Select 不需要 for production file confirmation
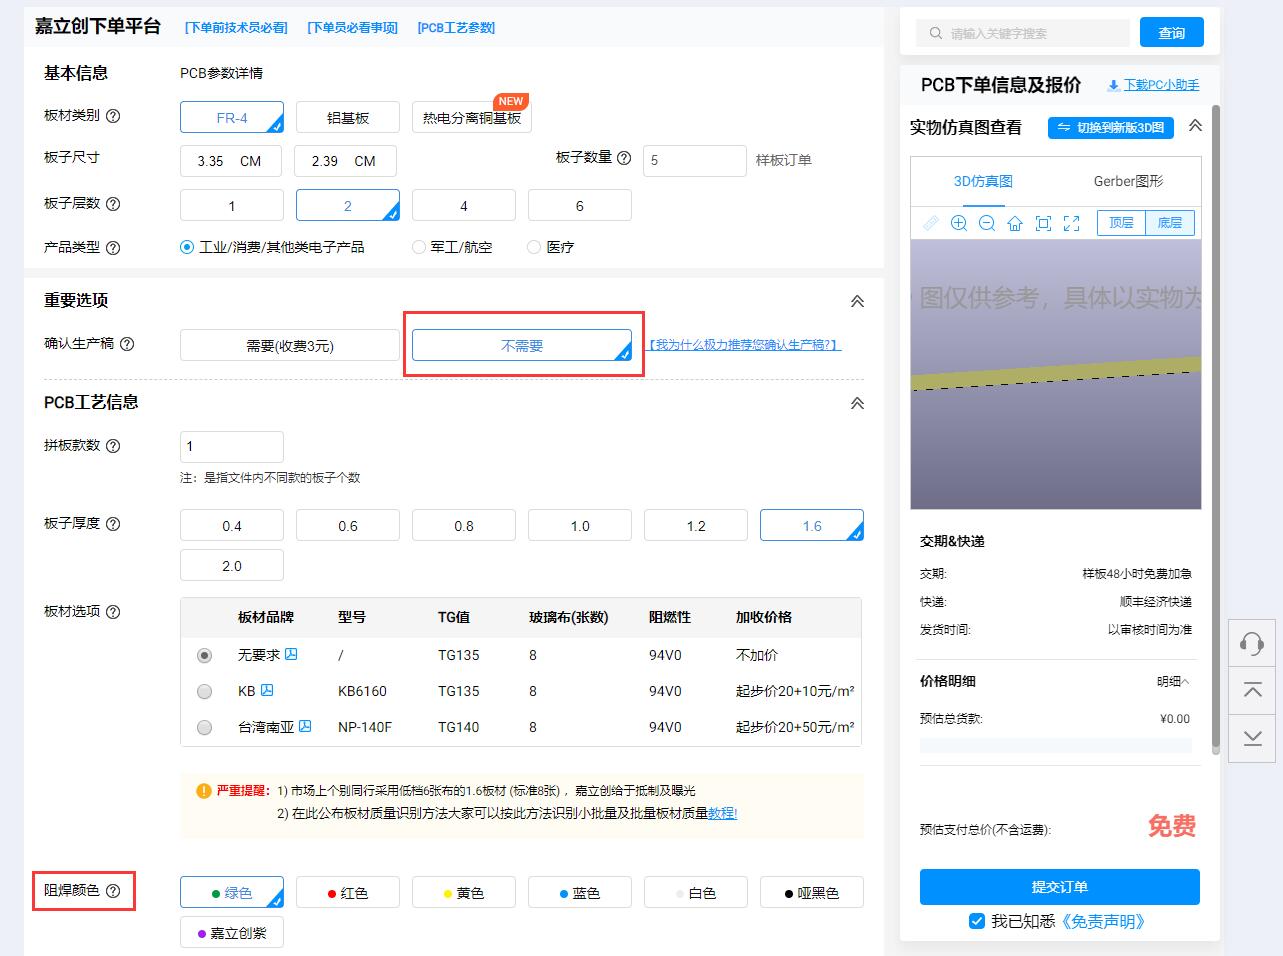The image size is (1283, 956). pyautogui.click(x=522, y=345)
